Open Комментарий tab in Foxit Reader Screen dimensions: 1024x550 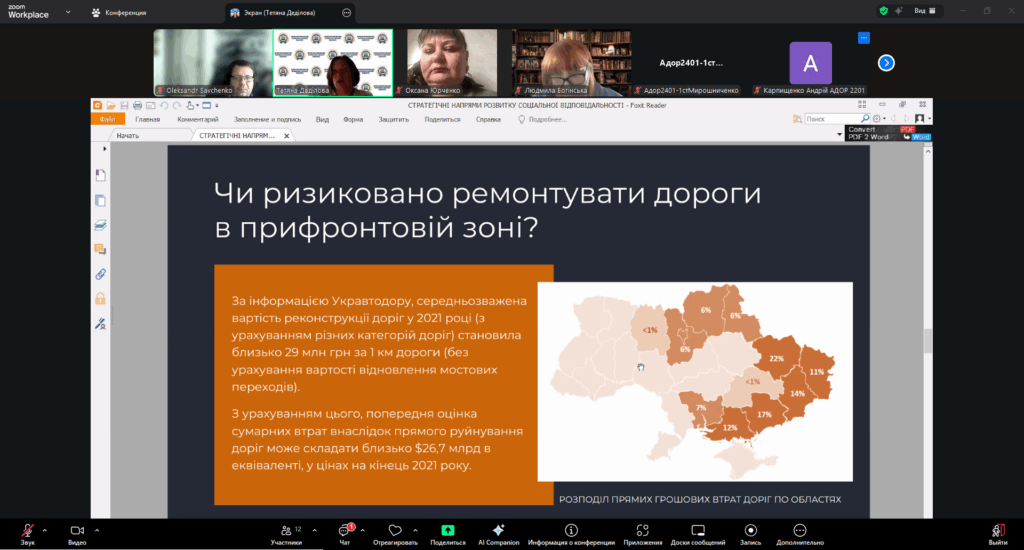click(x=197, y=119)
